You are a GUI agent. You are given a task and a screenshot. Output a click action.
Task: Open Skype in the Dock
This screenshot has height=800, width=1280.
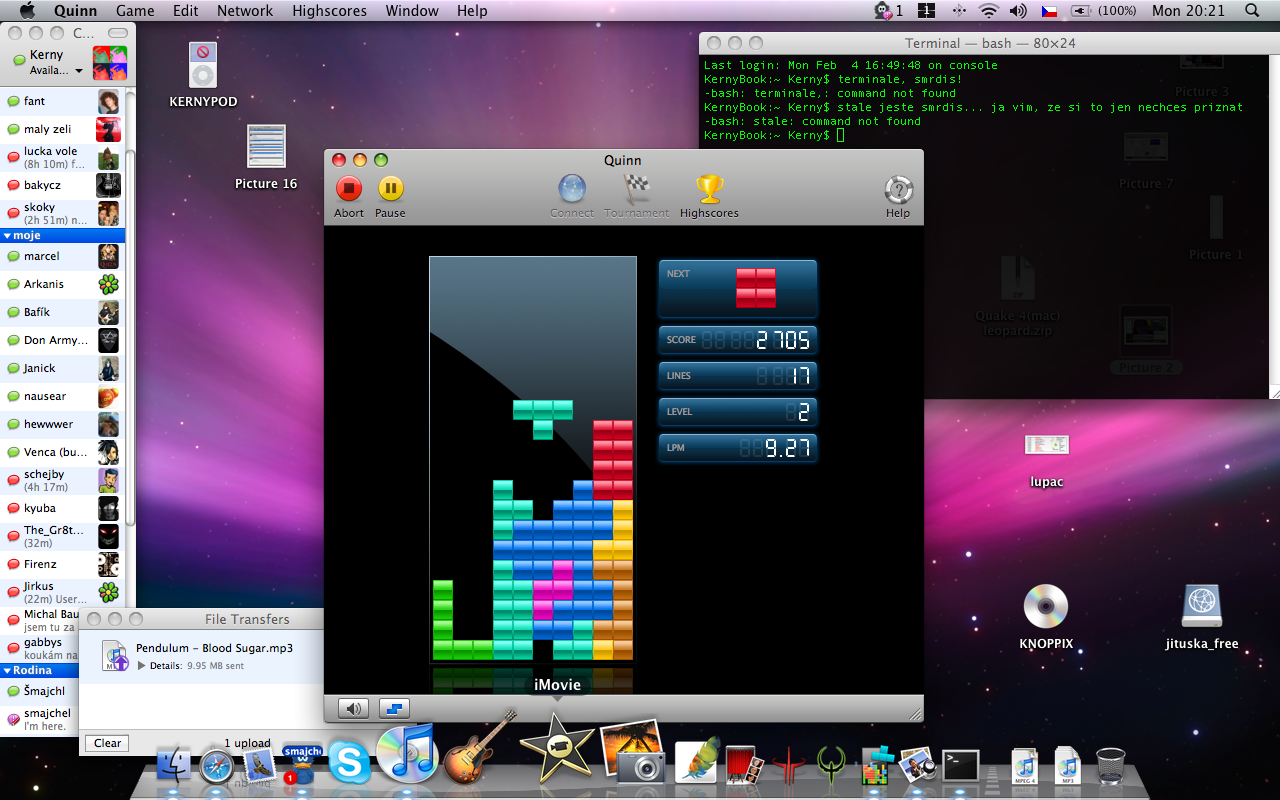[349, 763]
